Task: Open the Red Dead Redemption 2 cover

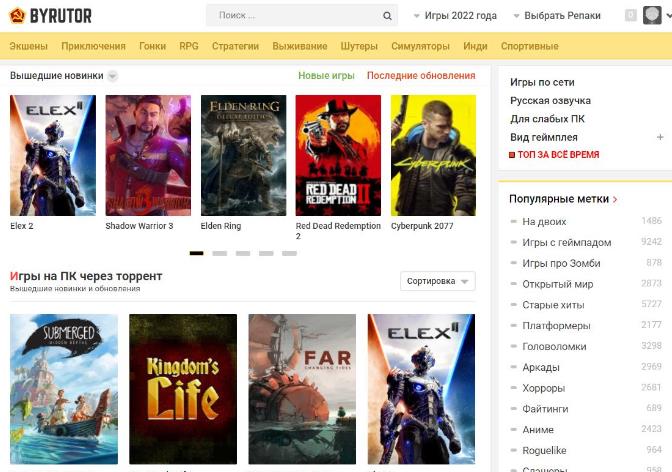Action: click(x=338, y=155)
